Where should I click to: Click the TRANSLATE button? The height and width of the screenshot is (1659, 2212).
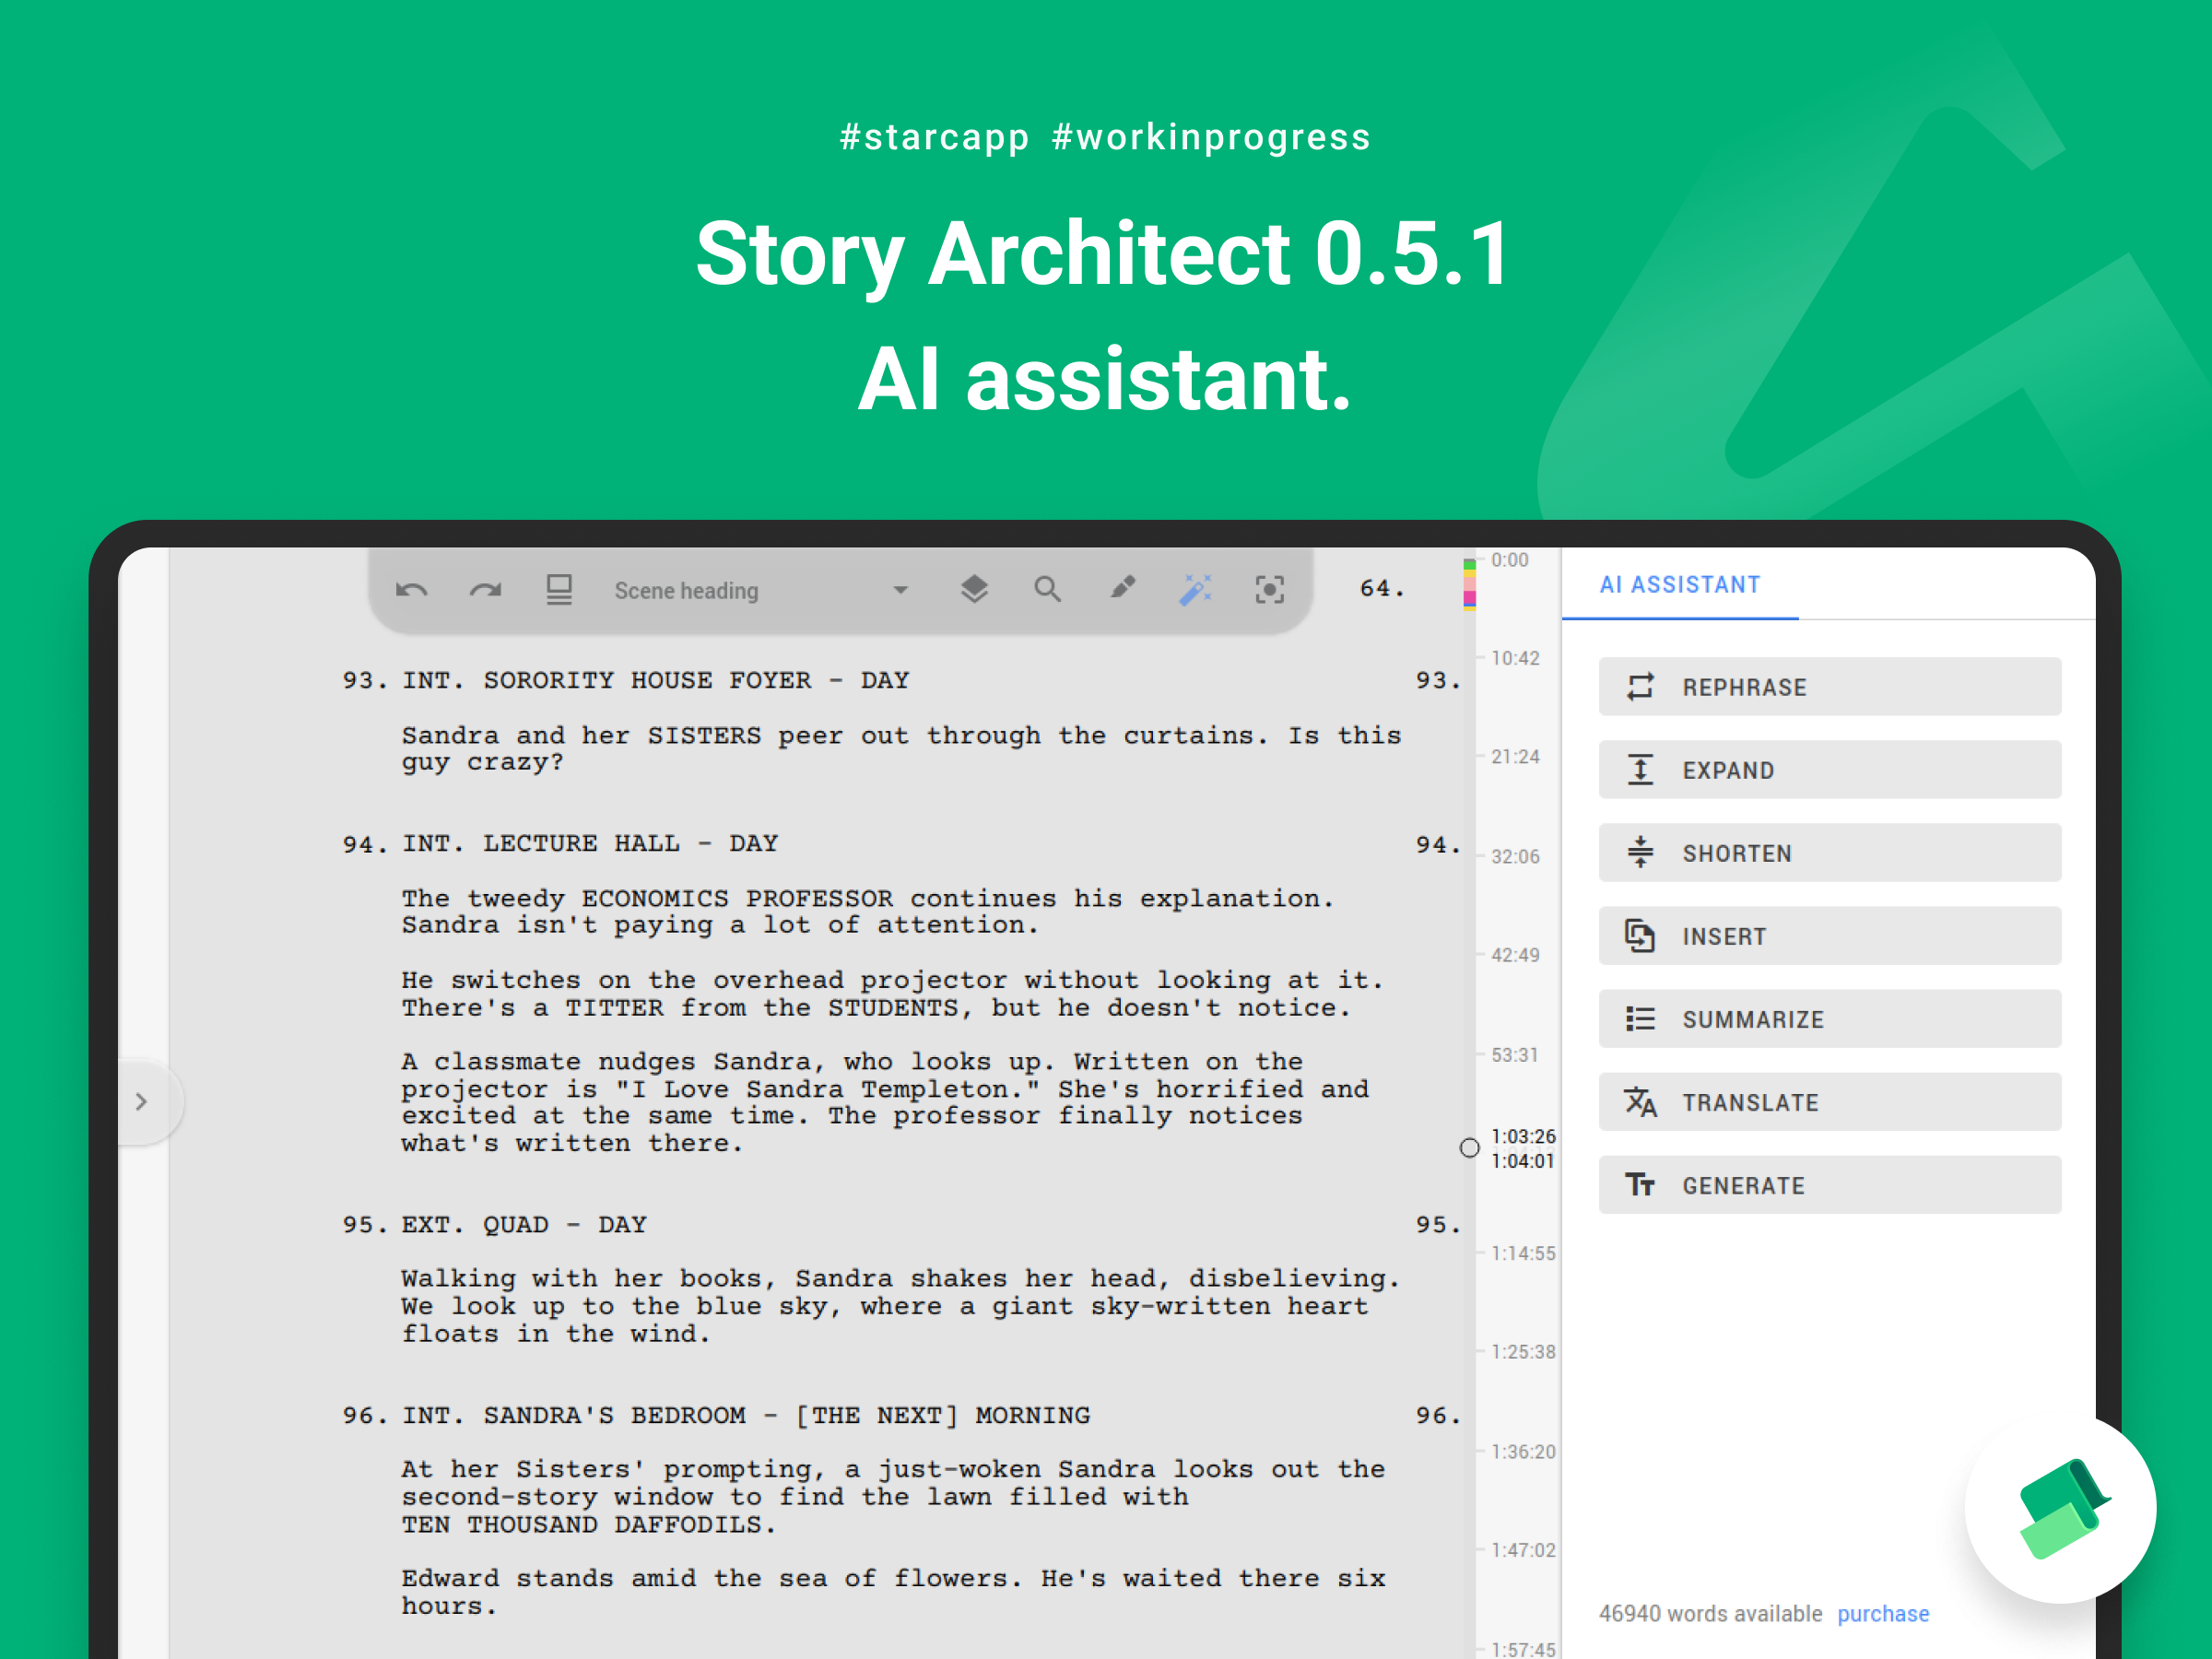coord(1830,1102)
